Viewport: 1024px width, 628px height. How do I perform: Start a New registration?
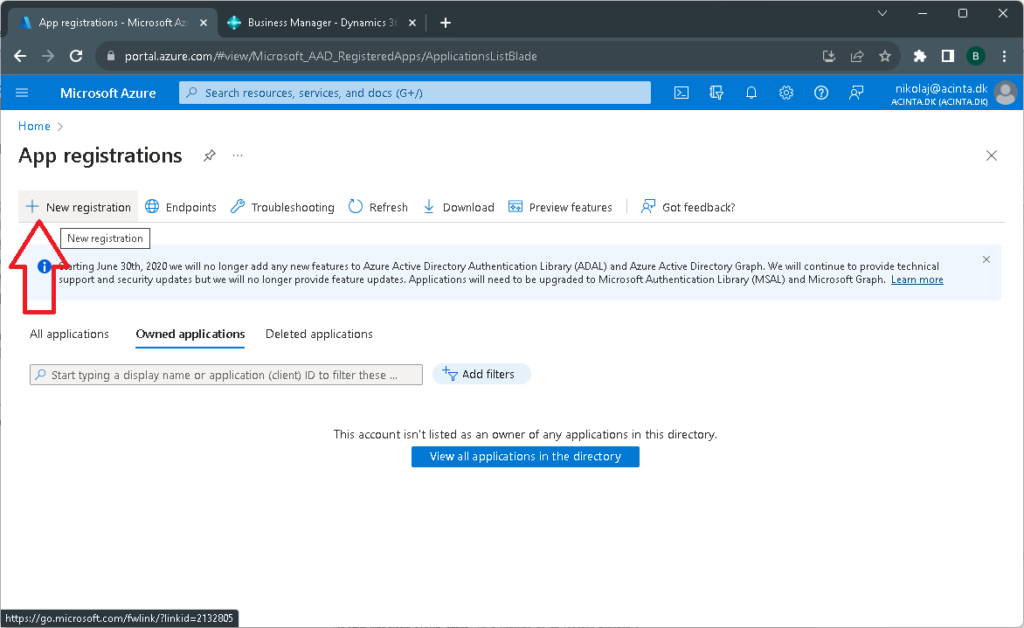pos(78,207)
